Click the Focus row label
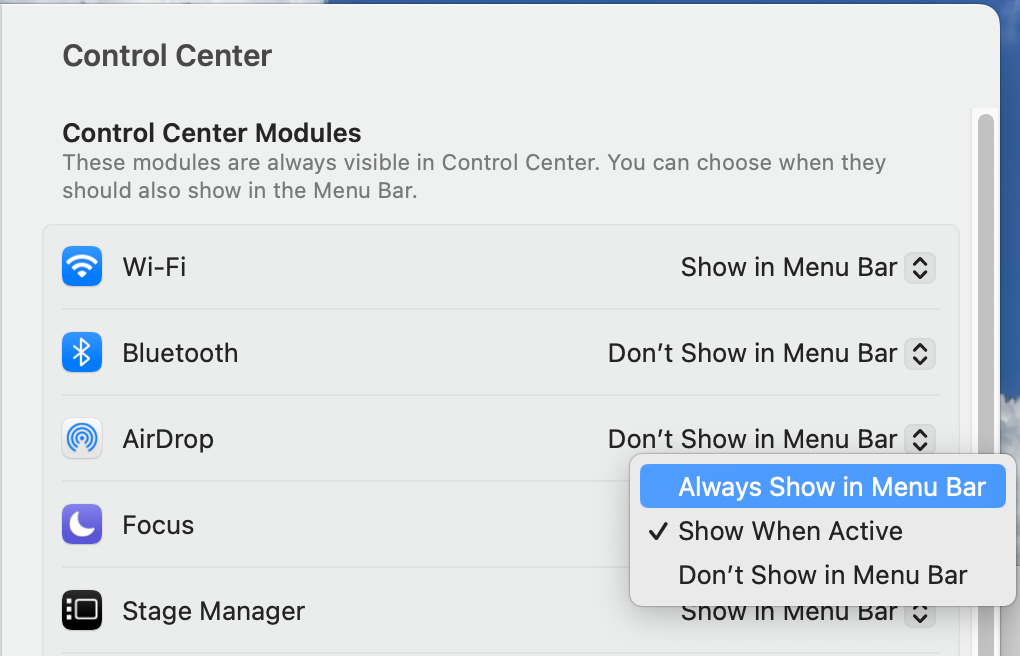The width and height of the screenshot is (1020, 656). pos(158,525)
